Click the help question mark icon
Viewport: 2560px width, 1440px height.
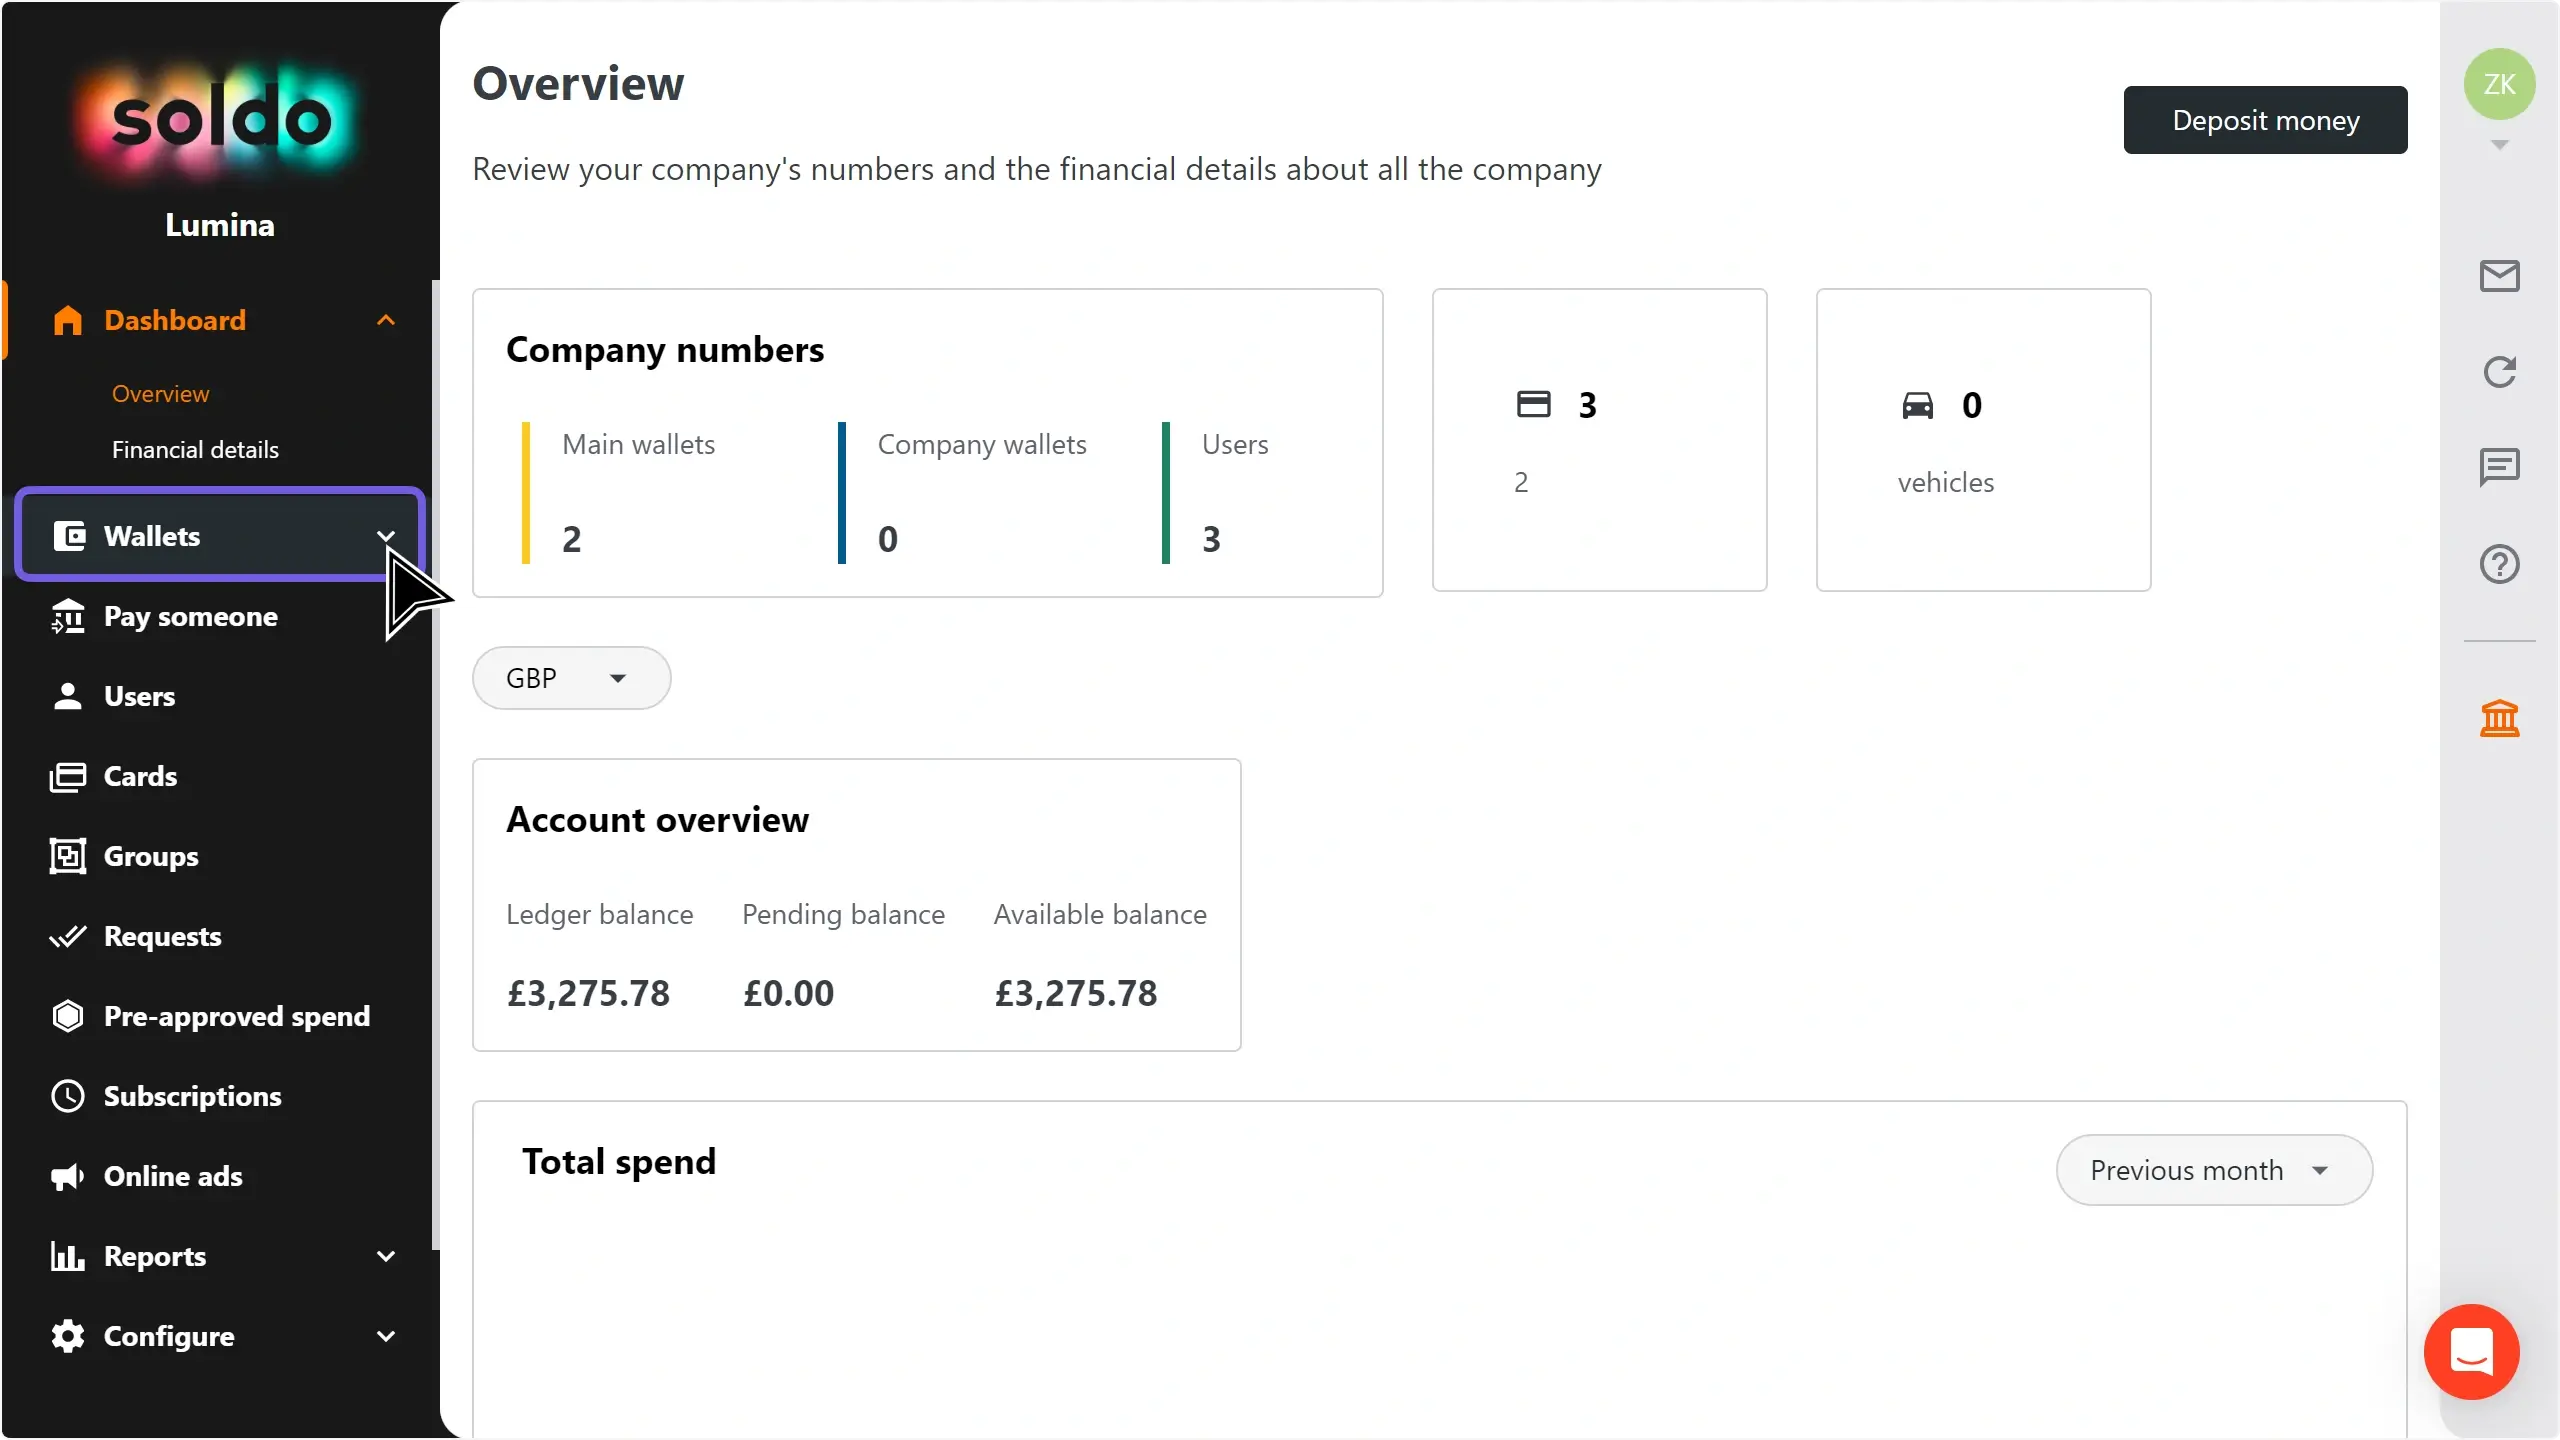pos(2499,564)
